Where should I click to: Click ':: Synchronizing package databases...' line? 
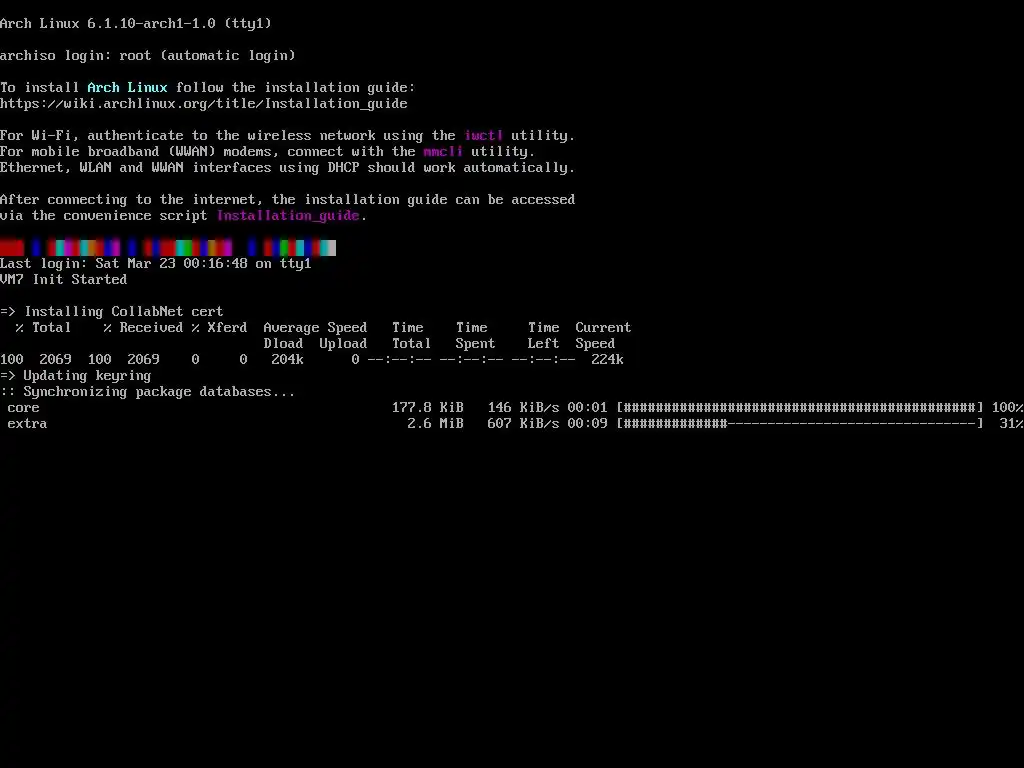148,392
